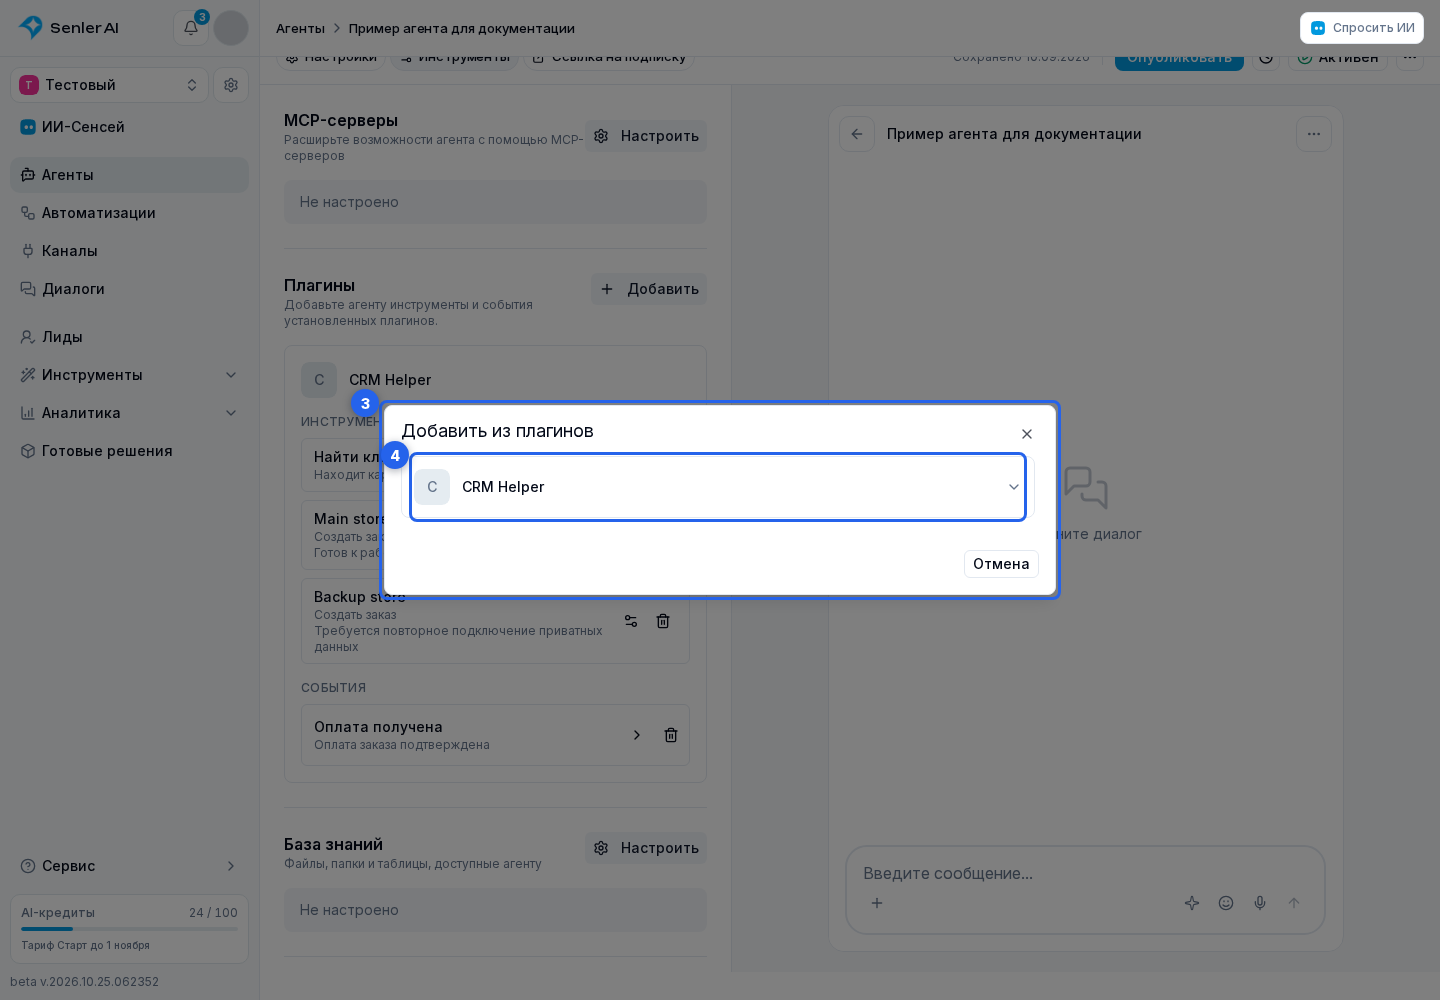This screenshot has height=1000, width=1440.
Task: Expand the Аналитика sidebar section
Action: 130,413
